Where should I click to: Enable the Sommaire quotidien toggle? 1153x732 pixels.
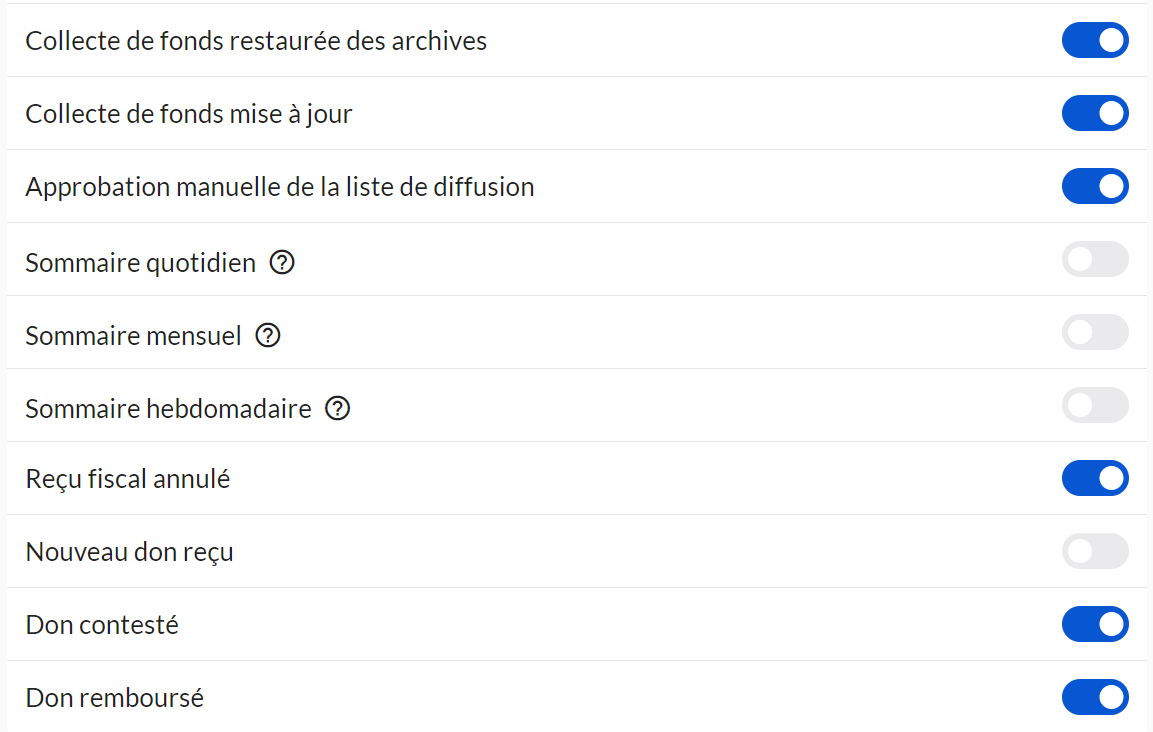(1095, 260)
